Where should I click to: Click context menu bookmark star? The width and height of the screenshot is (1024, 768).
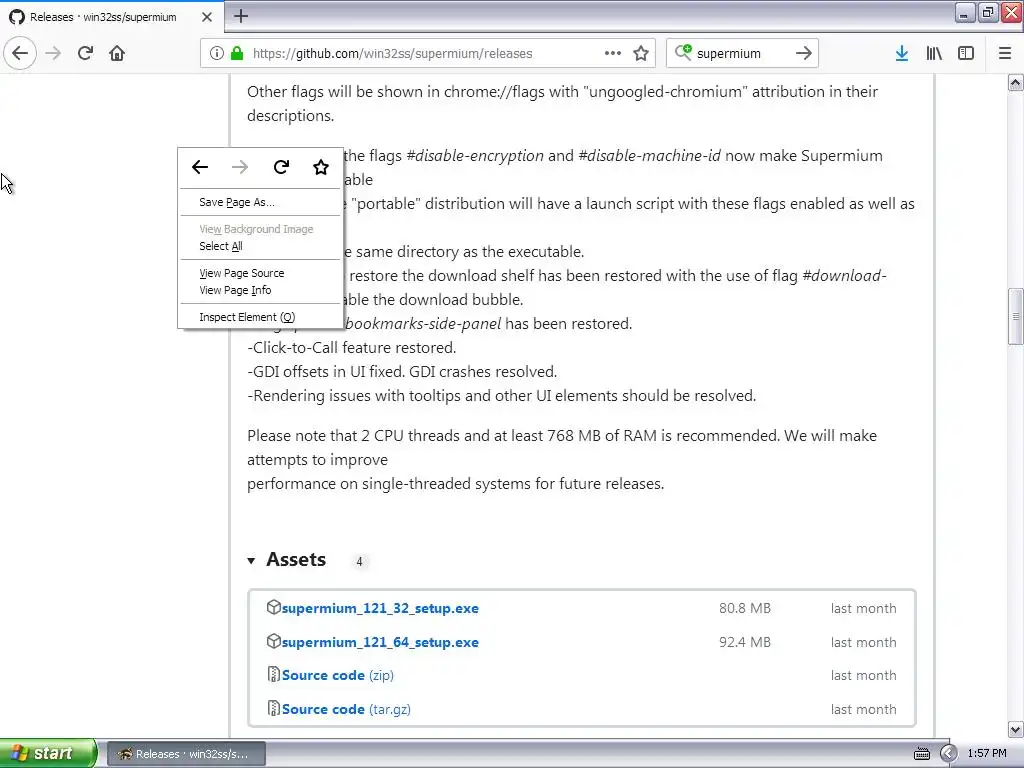[321, 167]
